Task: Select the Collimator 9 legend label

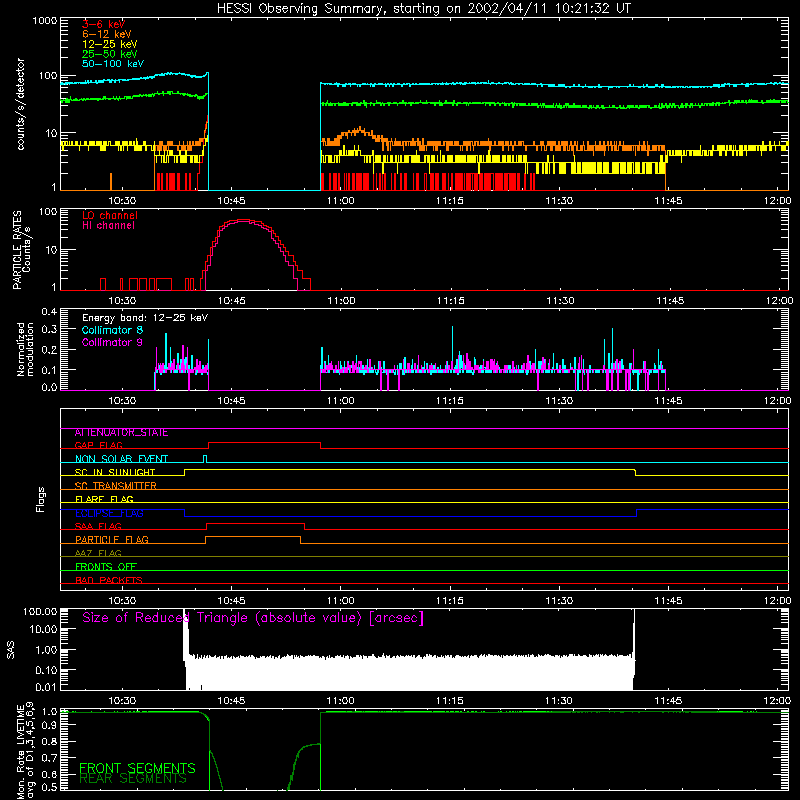Action: (x=112, y=342)
